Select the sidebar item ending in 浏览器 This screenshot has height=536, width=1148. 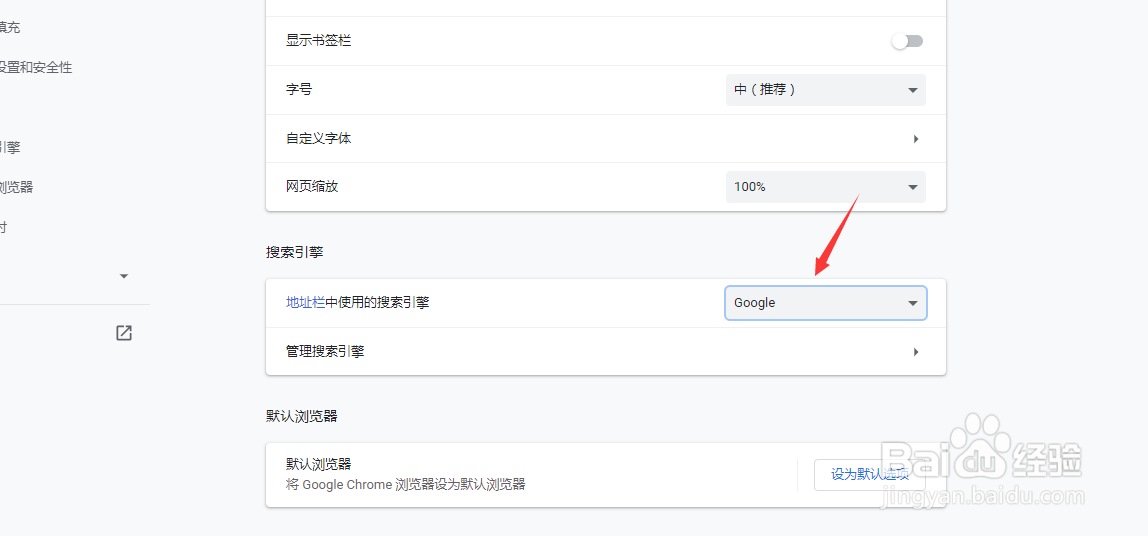17,187
